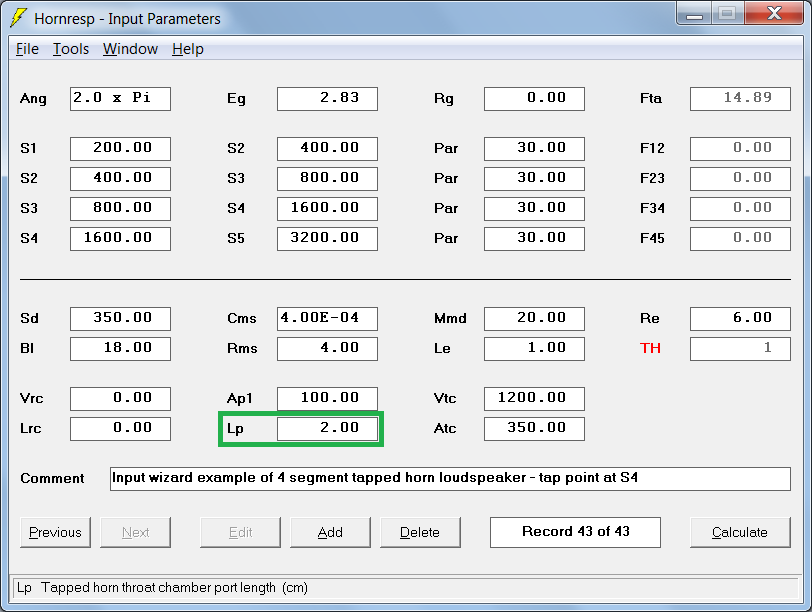Click the Previous record button

(55, 532)
